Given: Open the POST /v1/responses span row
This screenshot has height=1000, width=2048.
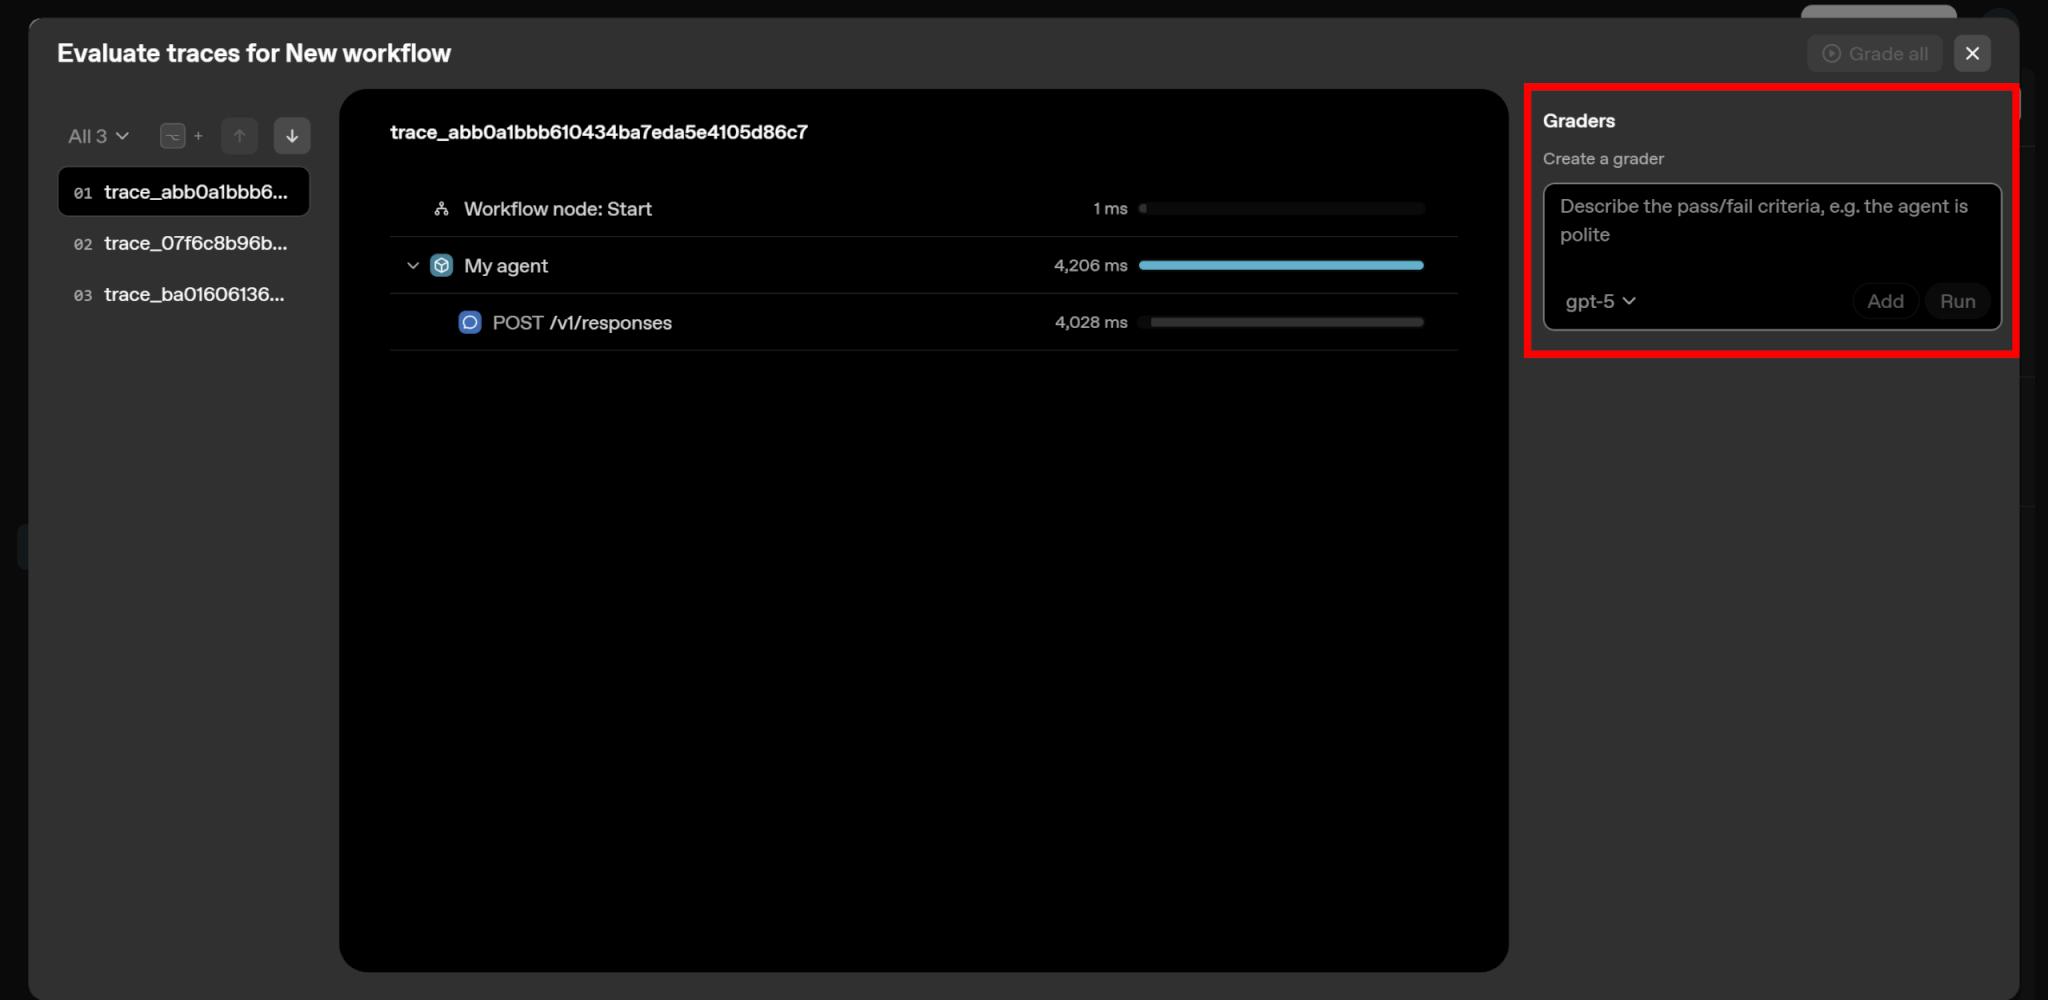Looking at the screenshot, I should [x=582, y=323].
